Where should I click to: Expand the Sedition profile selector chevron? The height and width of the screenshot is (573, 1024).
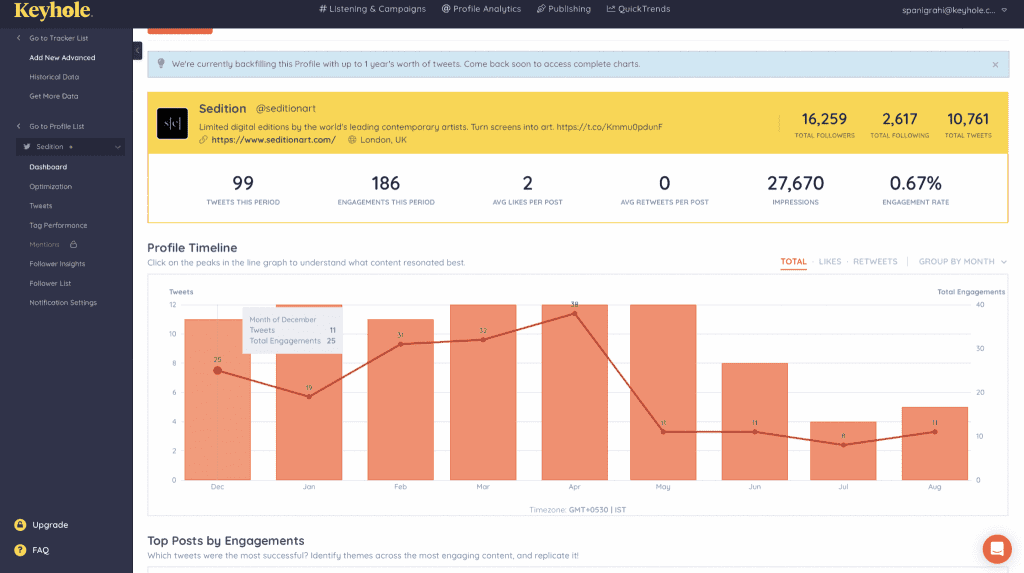coord(118,147)
